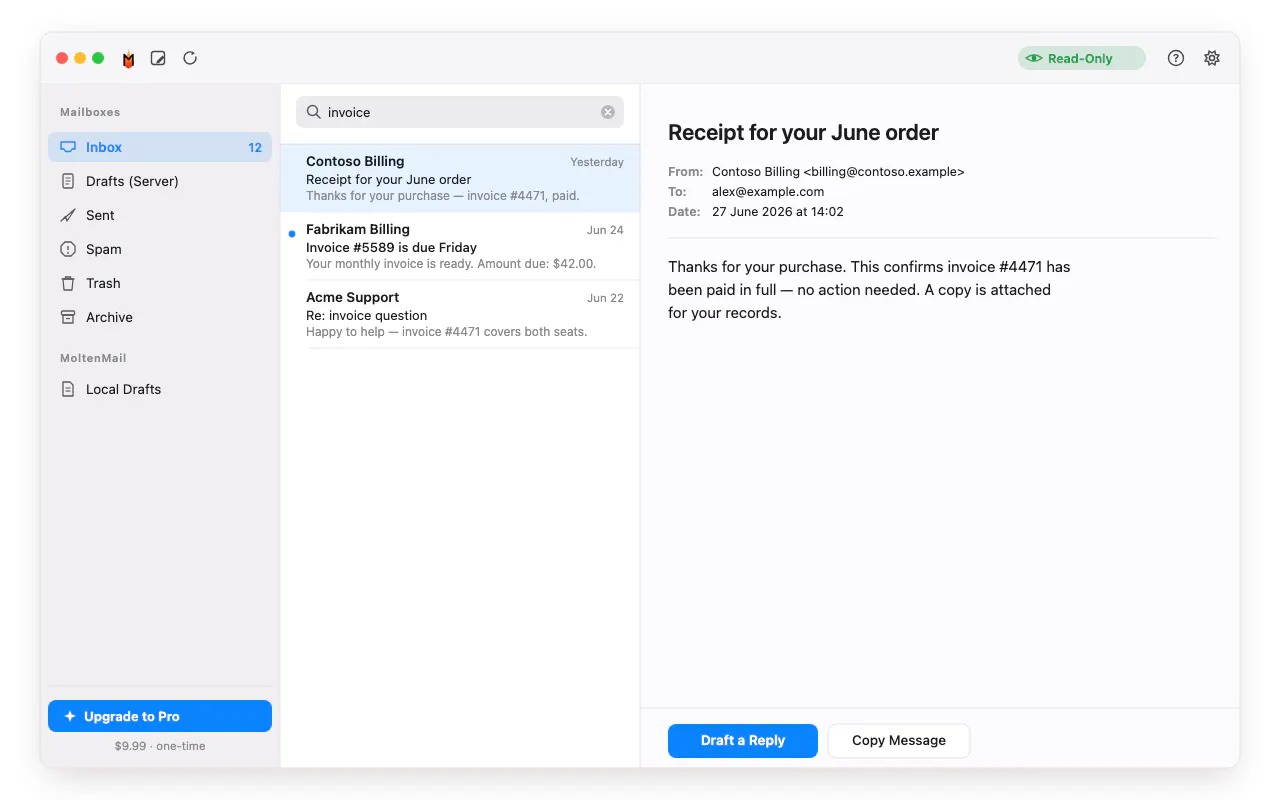Click the MoltenMail app logo icon

(128, 59)
